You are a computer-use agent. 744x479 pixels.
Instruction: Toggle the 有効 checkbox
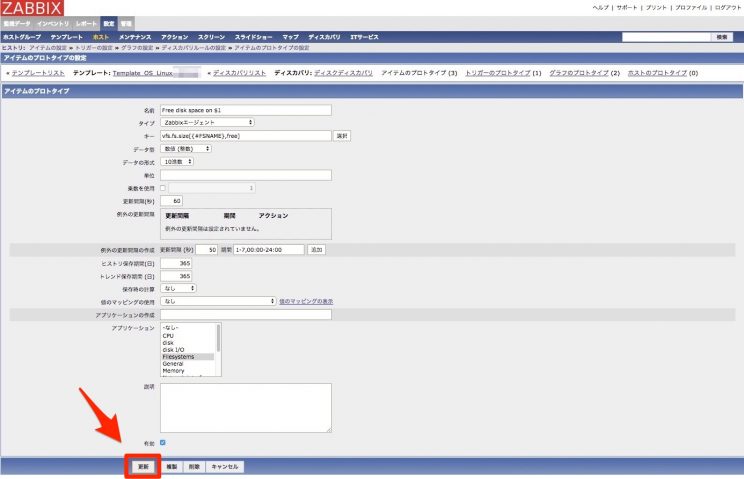click(163, 442)
